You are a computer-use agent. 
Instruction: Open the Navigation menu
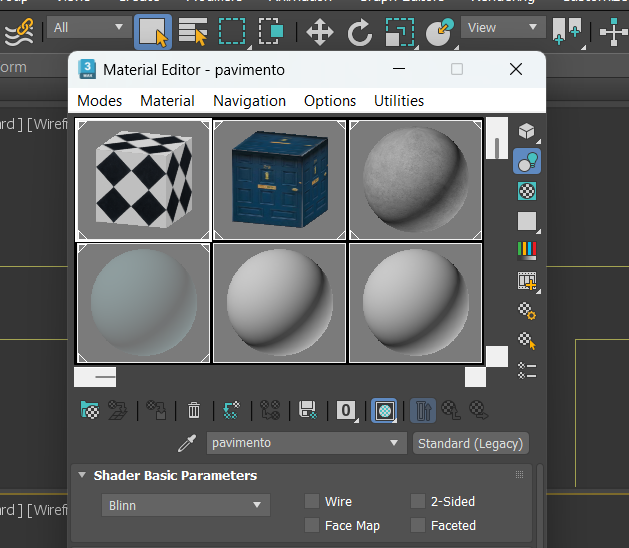click(249, 101)
